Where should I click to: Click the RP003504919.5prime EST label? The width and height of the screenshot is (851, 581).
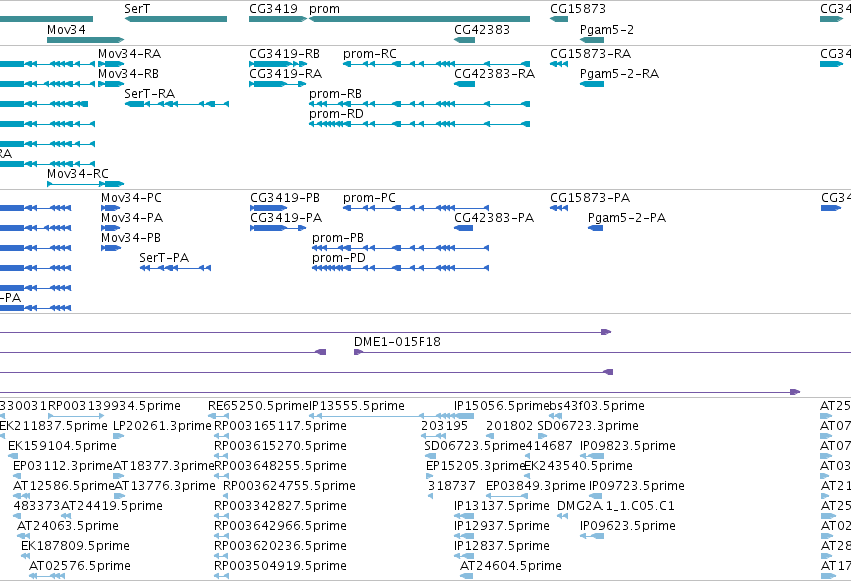pos(281,566)
